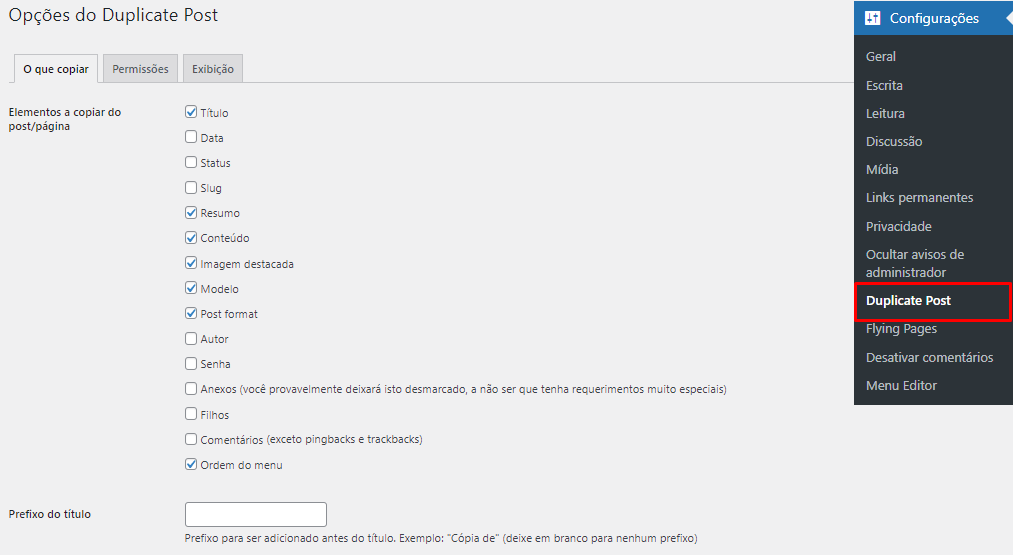
Task: Open the Privacidade settings page
Action: pyautogui.click(x=898, y=227)
